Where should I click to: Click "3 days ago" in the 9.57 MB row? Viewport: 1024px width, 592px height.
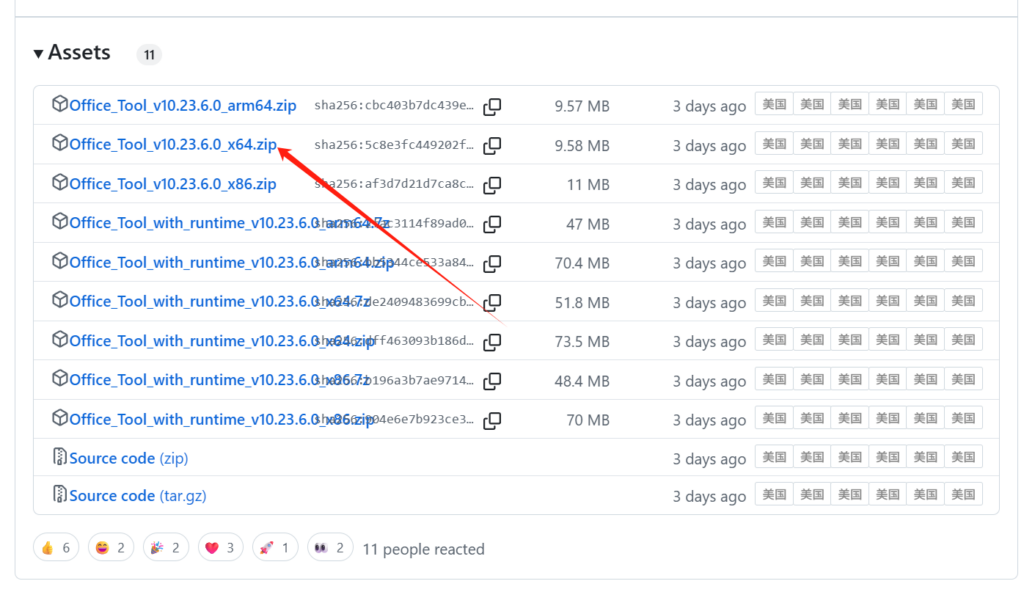709,107
